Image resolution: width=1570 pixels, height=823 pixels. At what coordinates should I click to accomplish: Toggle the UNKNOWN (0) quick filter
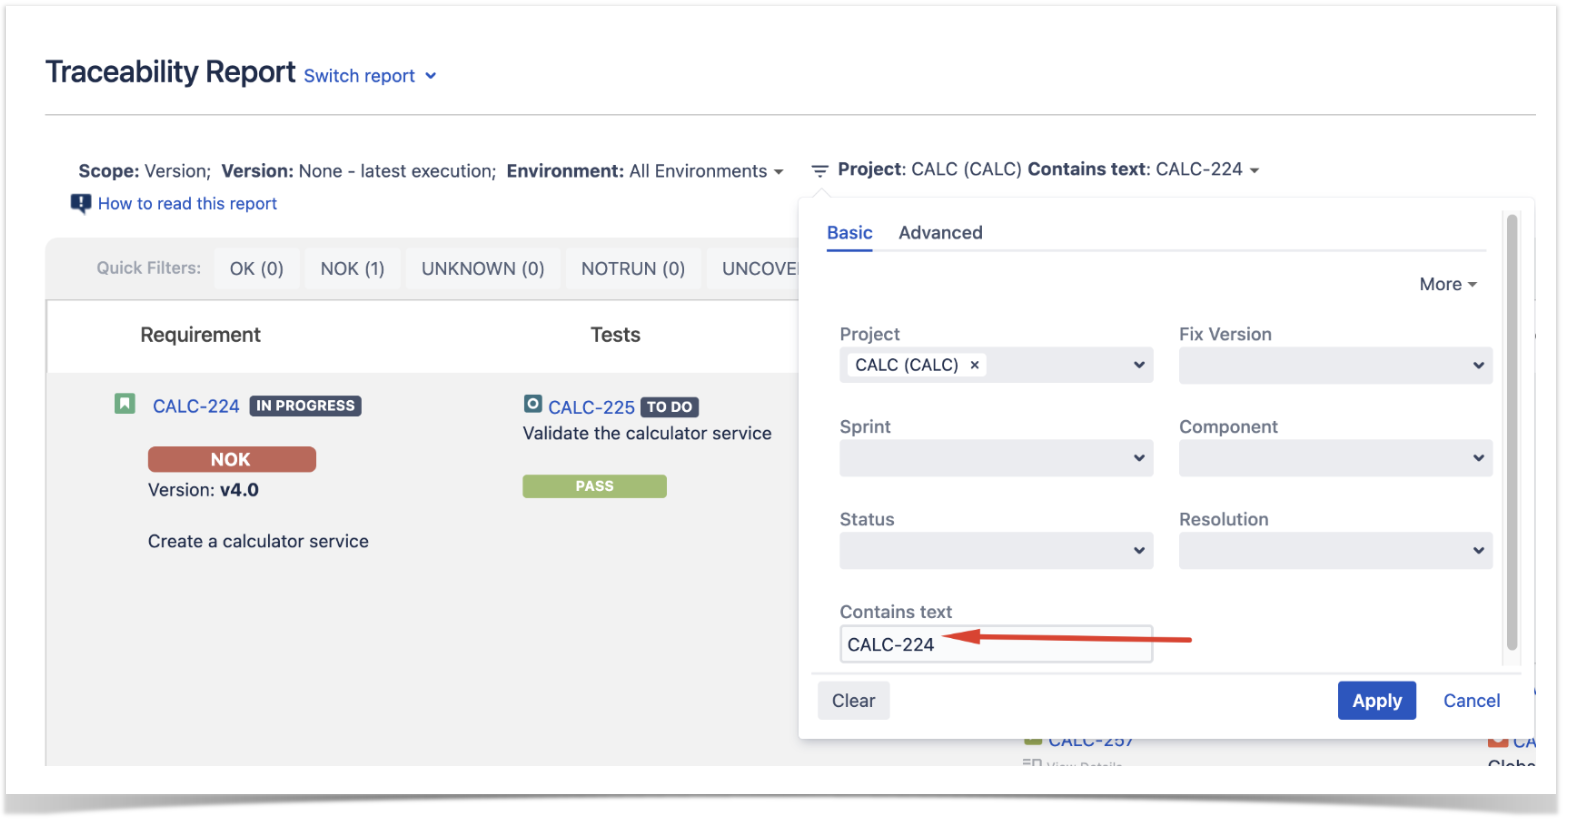[482, 269]
